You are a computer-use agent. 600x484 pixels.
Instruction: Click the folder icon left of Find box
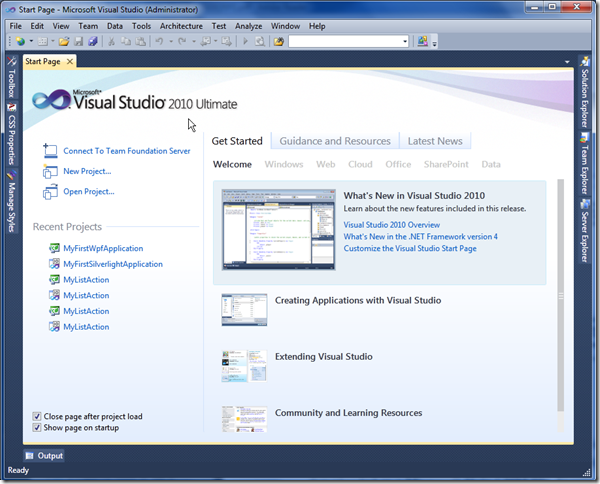click(x=279, y=41)
